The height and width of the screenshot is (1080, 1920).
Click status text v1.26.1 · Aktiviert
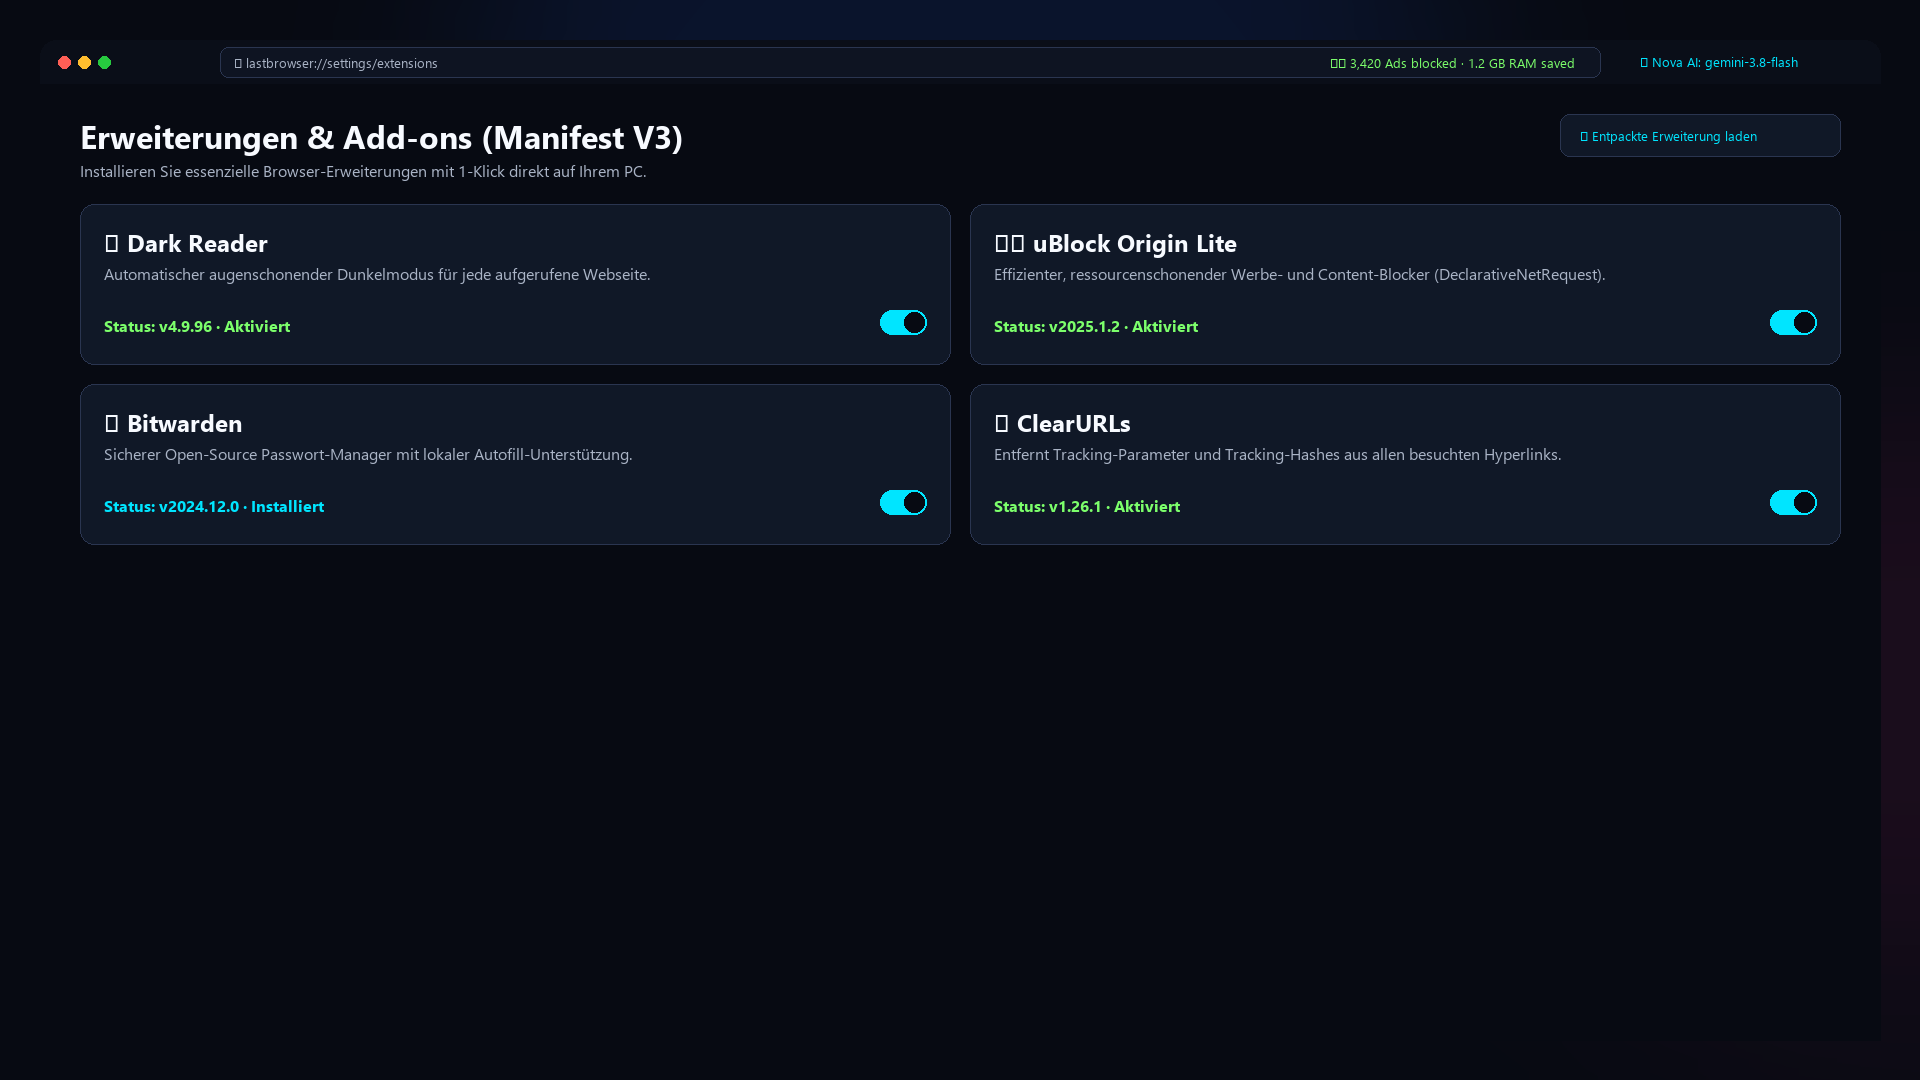point(1087,506)
